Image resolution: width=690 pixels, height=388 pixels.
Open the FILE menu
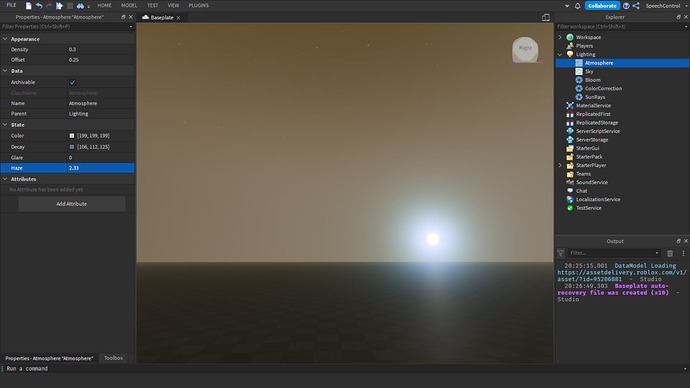[x=11, y=5]
